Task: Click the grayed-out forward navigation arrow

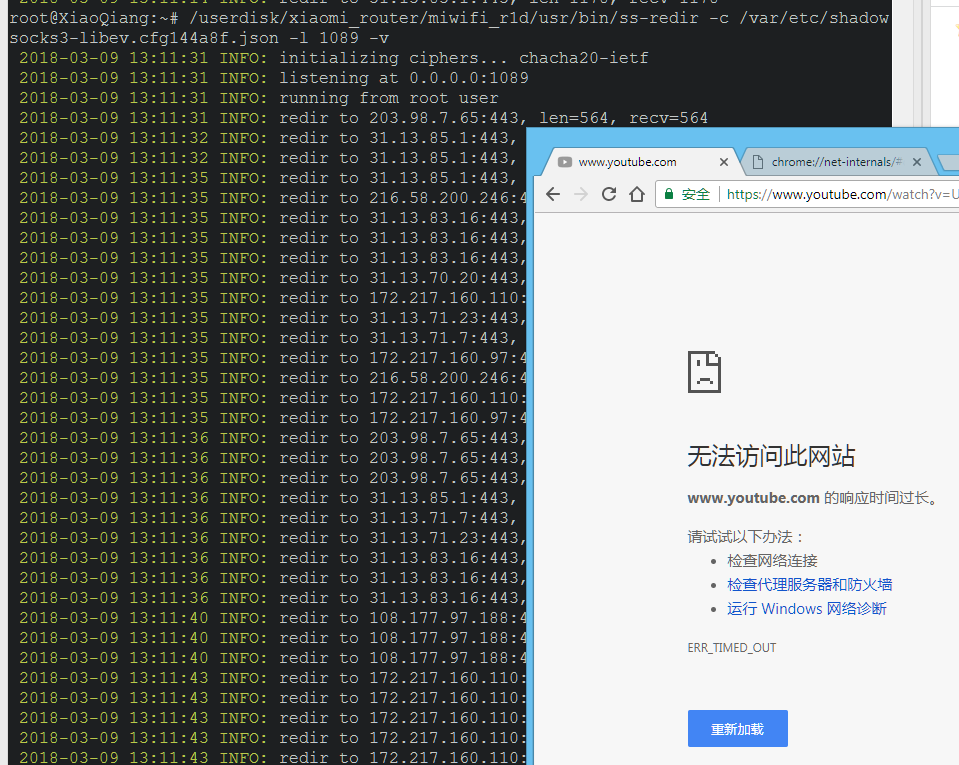Action: (580, 194)
